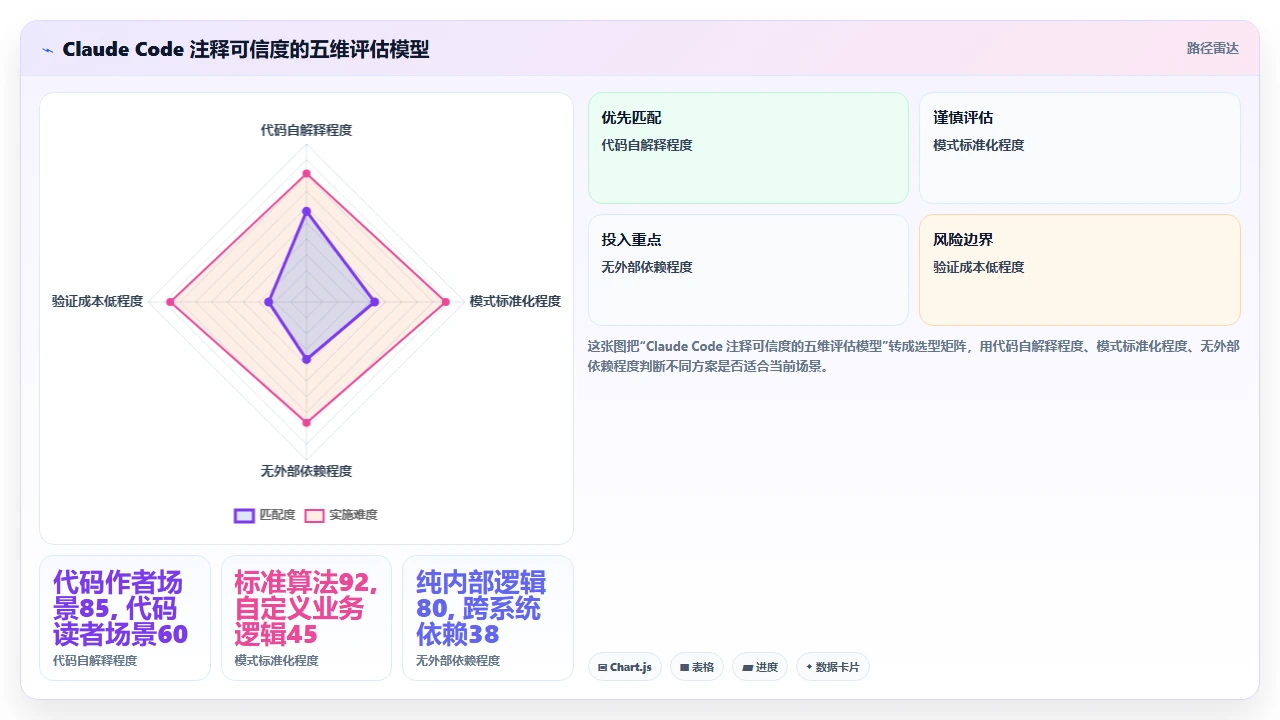Toggle the 匹配度 legend item

265,515
